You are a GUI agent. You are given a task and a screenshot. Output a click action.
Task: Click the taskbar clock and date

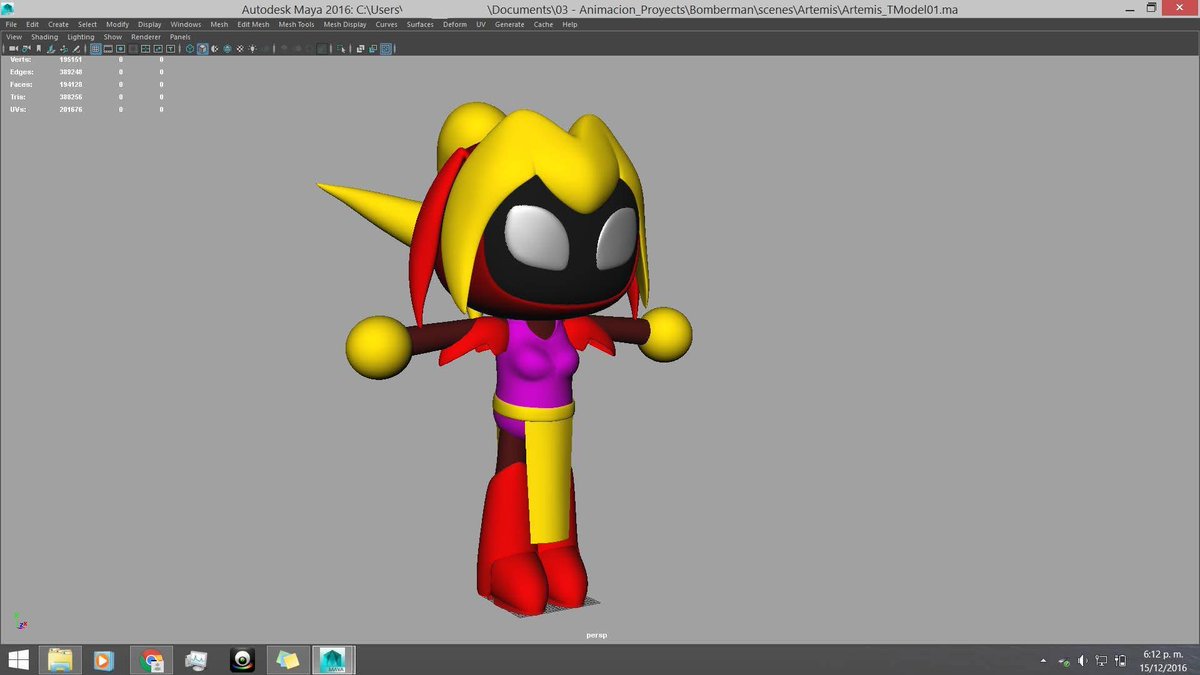click(x=1165, y=660)
